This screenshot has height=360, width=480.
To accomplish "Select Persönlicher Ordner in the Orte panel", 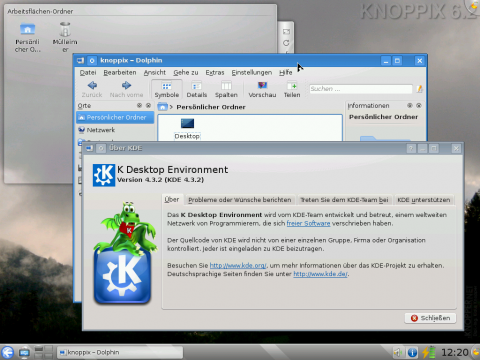I will click(115, 117).
